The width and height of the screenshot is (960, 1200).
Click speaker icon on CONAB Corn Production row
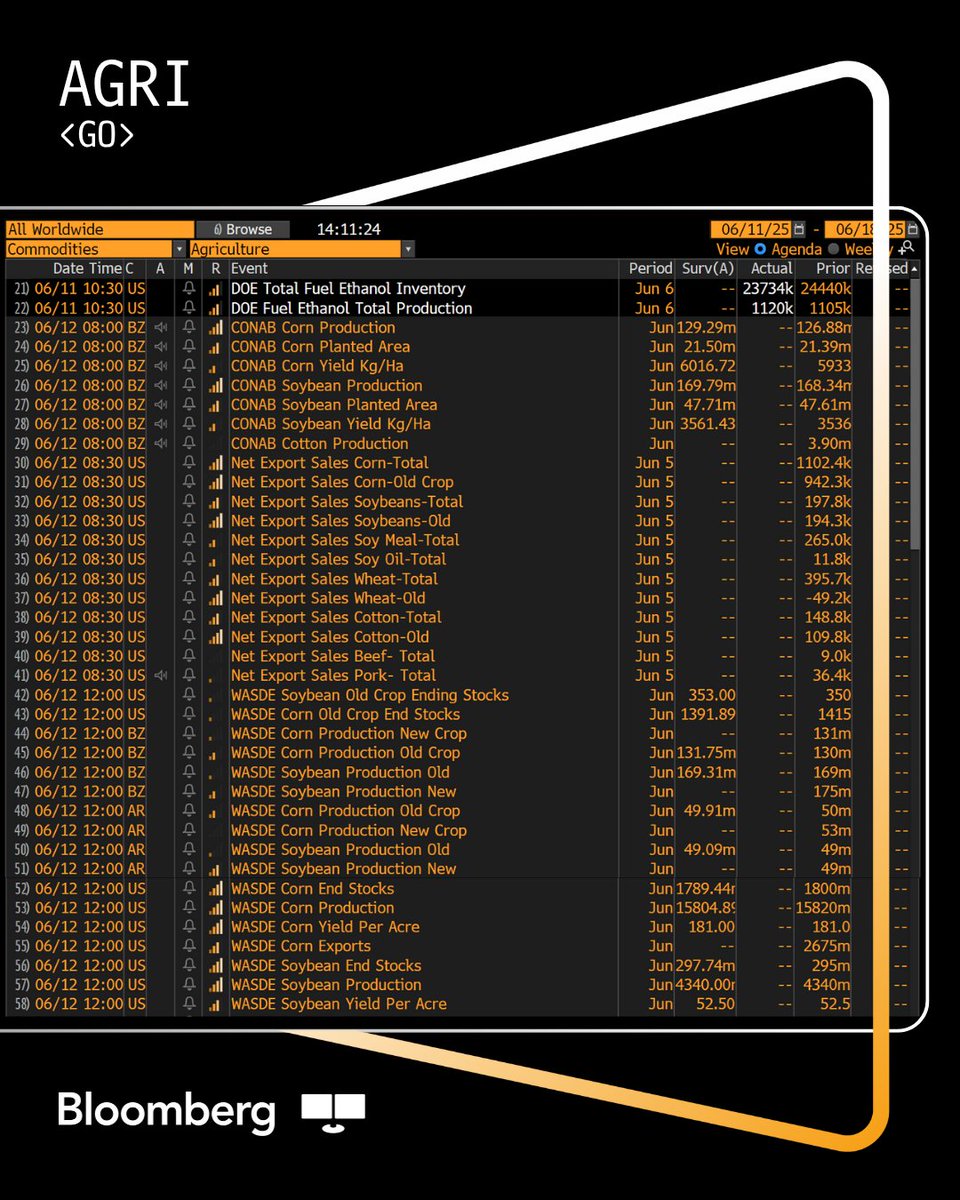(160, 328)
